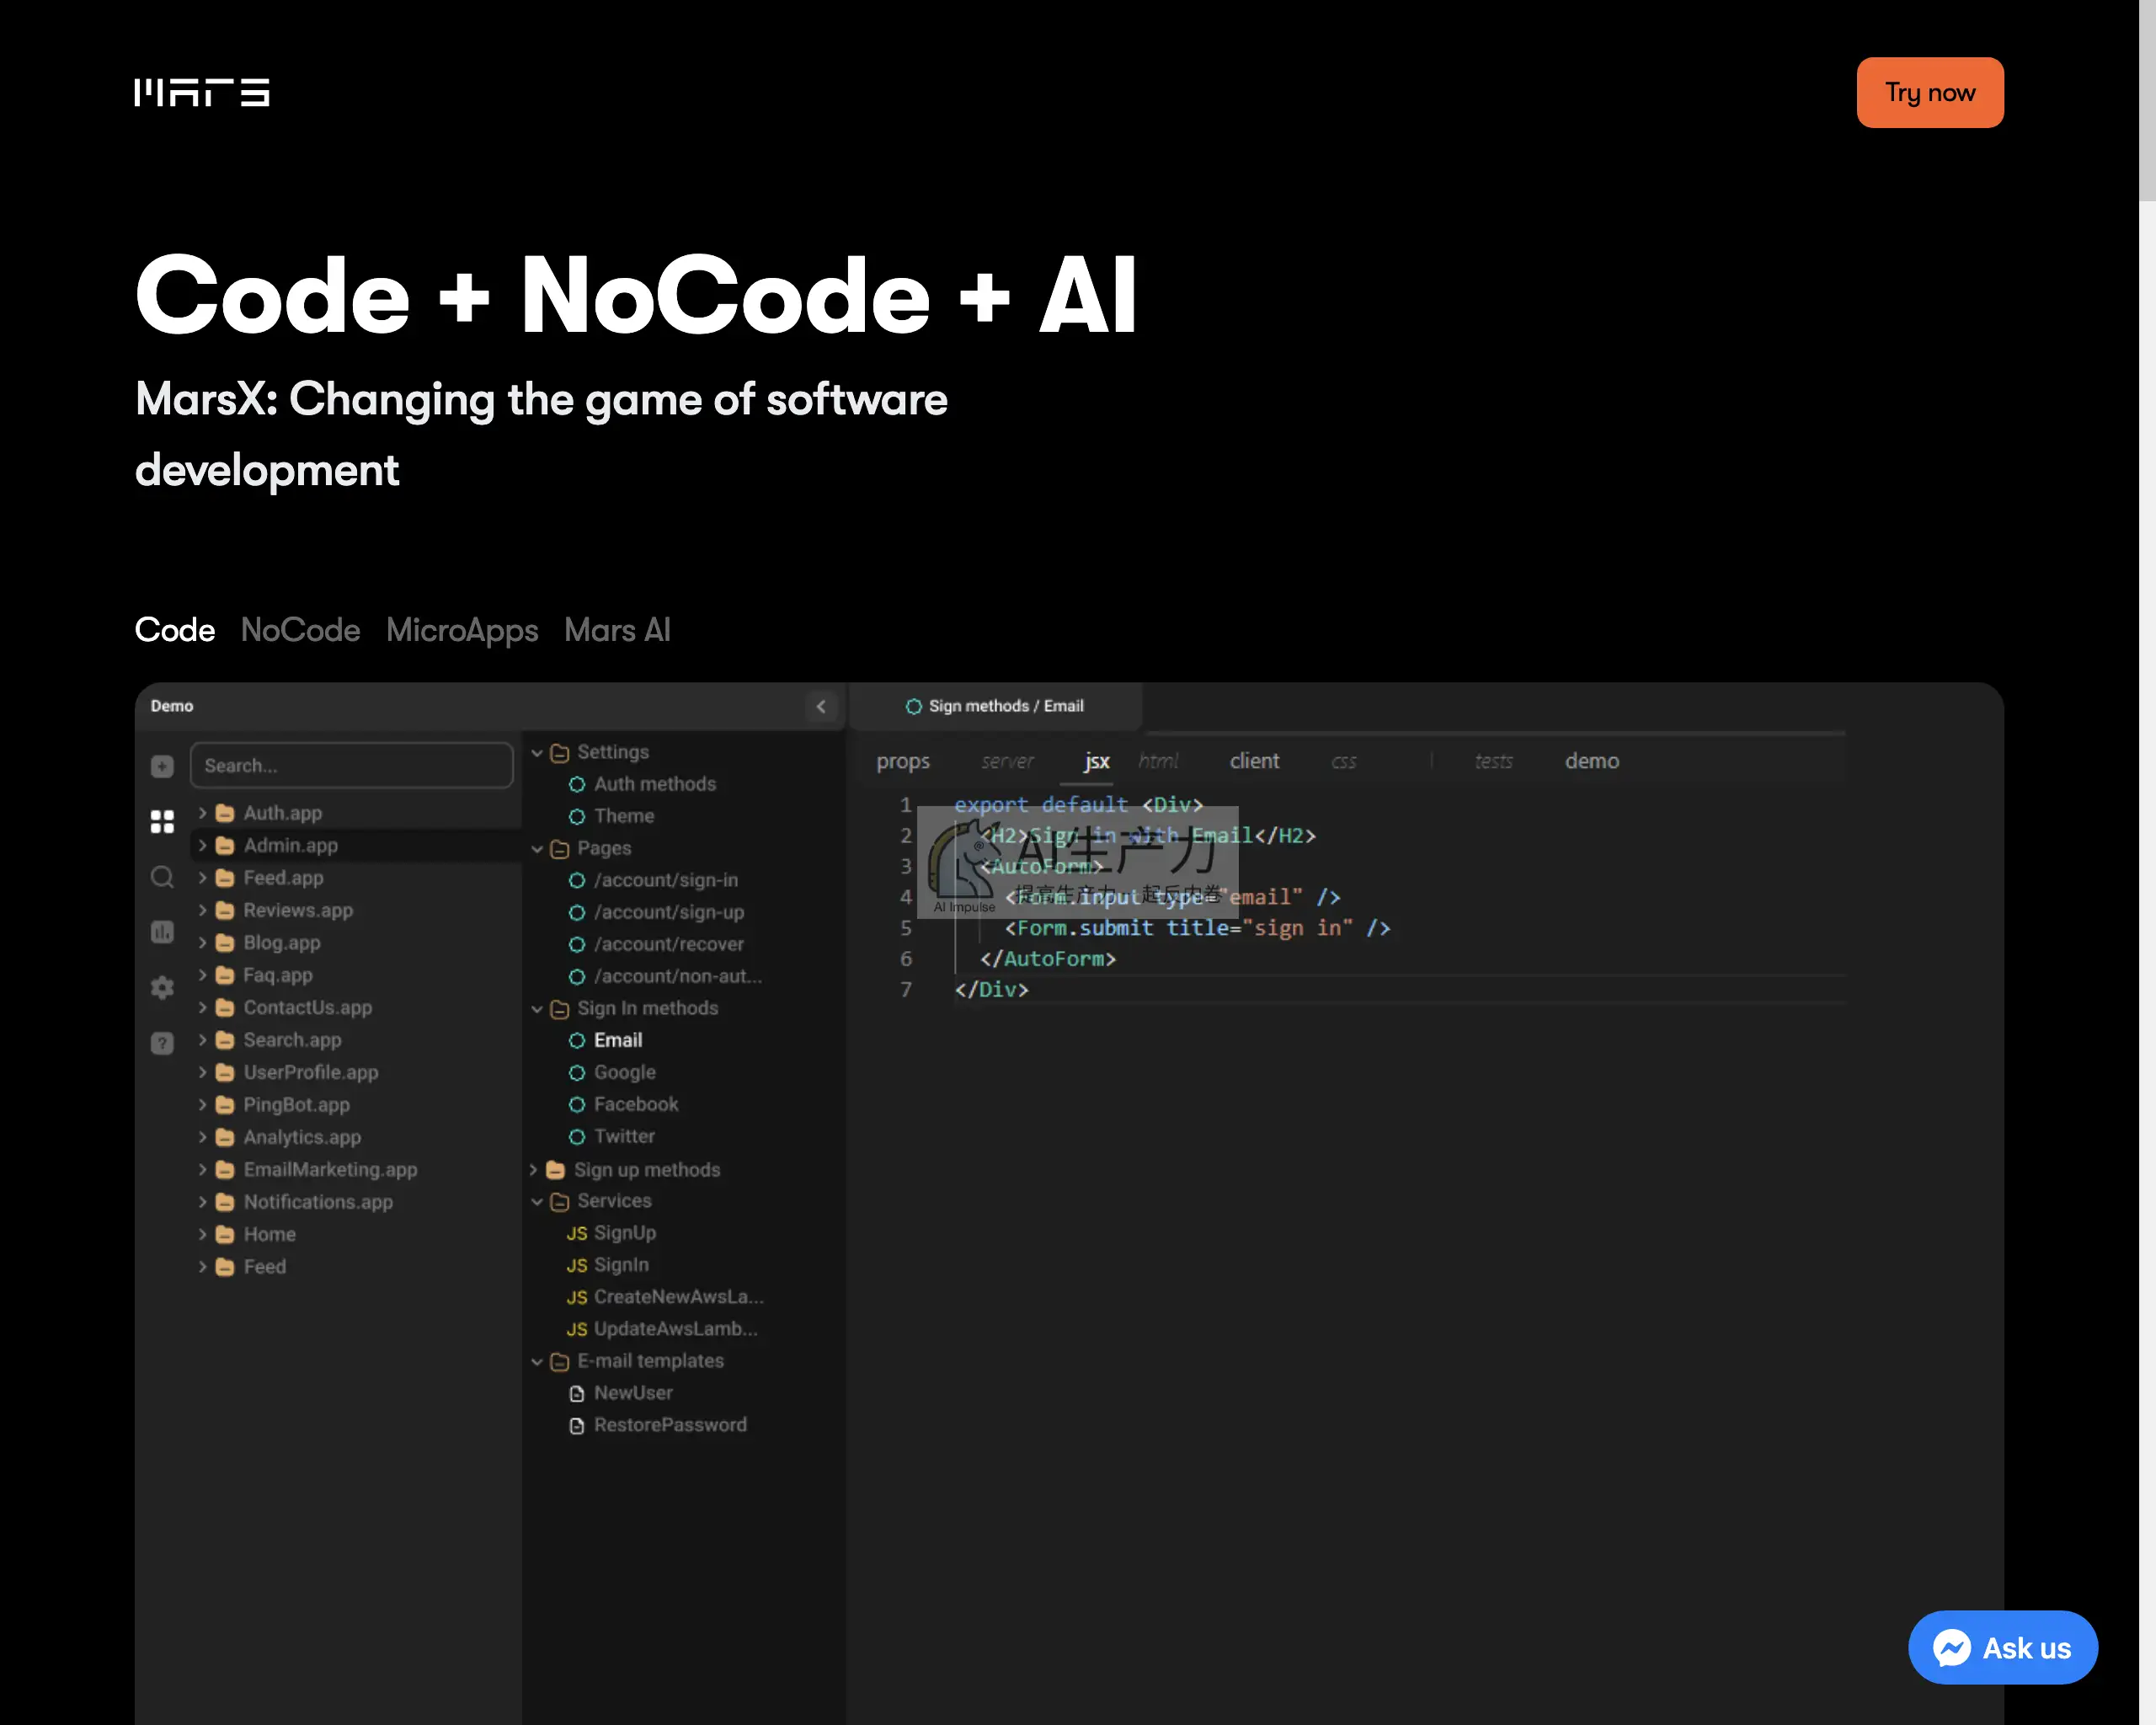Open the Ask us messenger chat
Viewport: 2156px width, 1725px height.
pos(2002,1647)
